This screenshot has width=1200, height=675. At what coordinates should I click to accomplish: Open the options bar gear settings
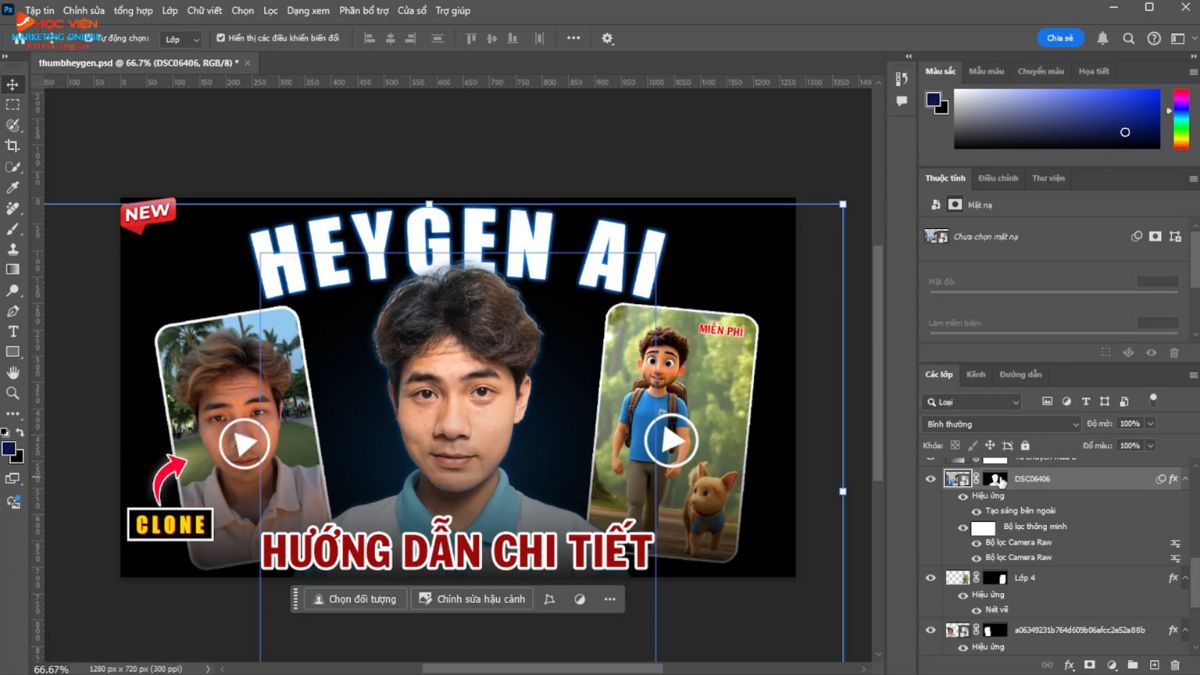(x=607, y=38)
